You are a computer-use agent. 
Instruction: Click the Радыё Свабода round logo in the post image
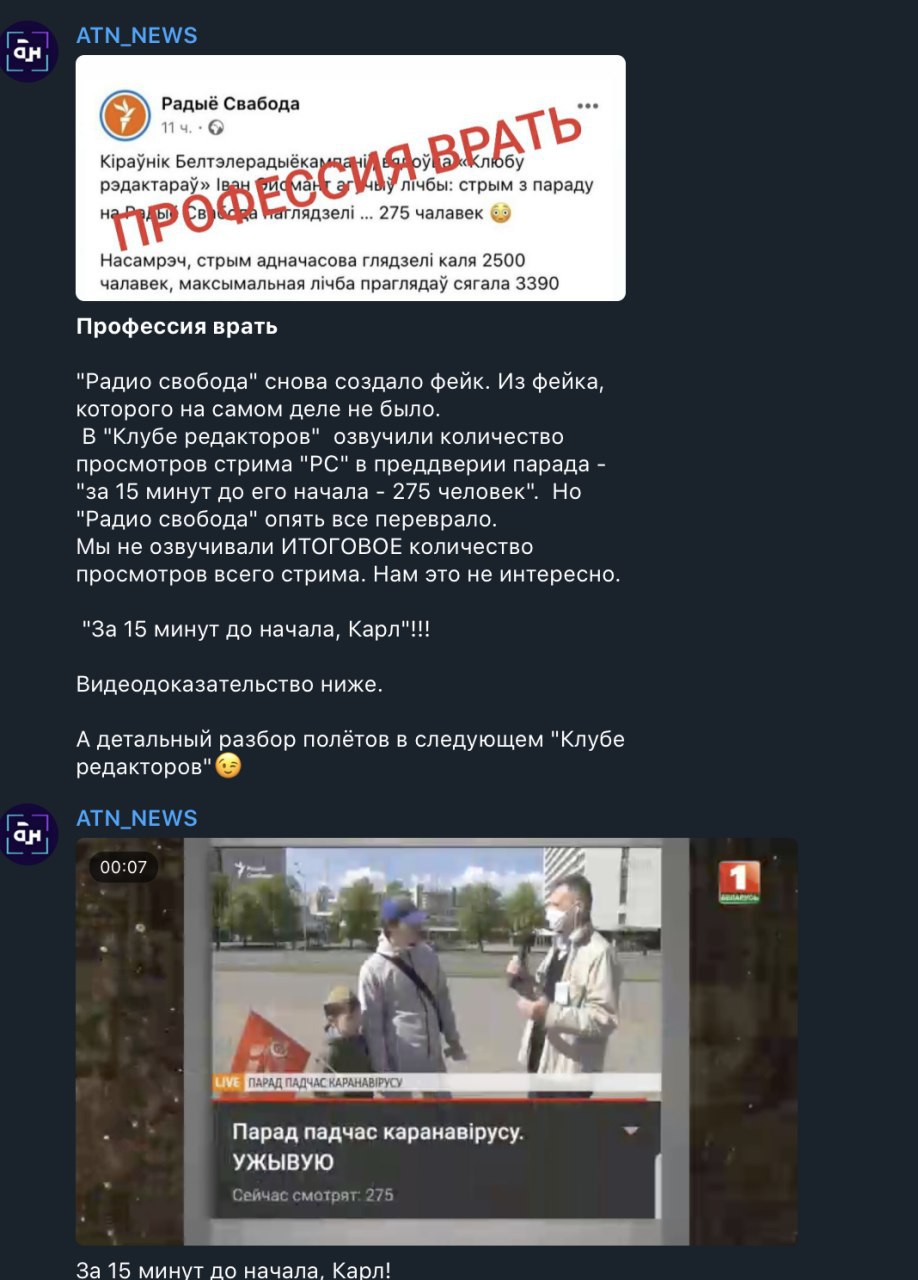pyautogui.click(x=124, y=114)
